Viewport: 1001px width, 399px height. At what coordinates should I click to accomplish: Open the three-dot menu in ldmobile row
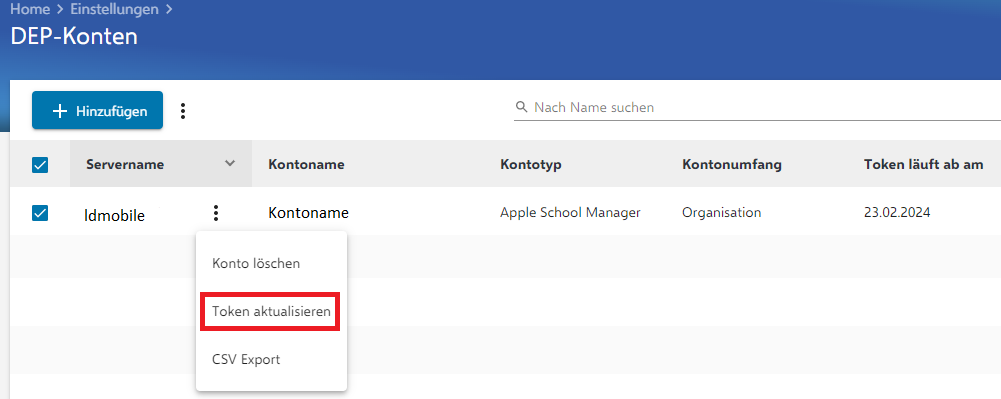coord(216,213)
